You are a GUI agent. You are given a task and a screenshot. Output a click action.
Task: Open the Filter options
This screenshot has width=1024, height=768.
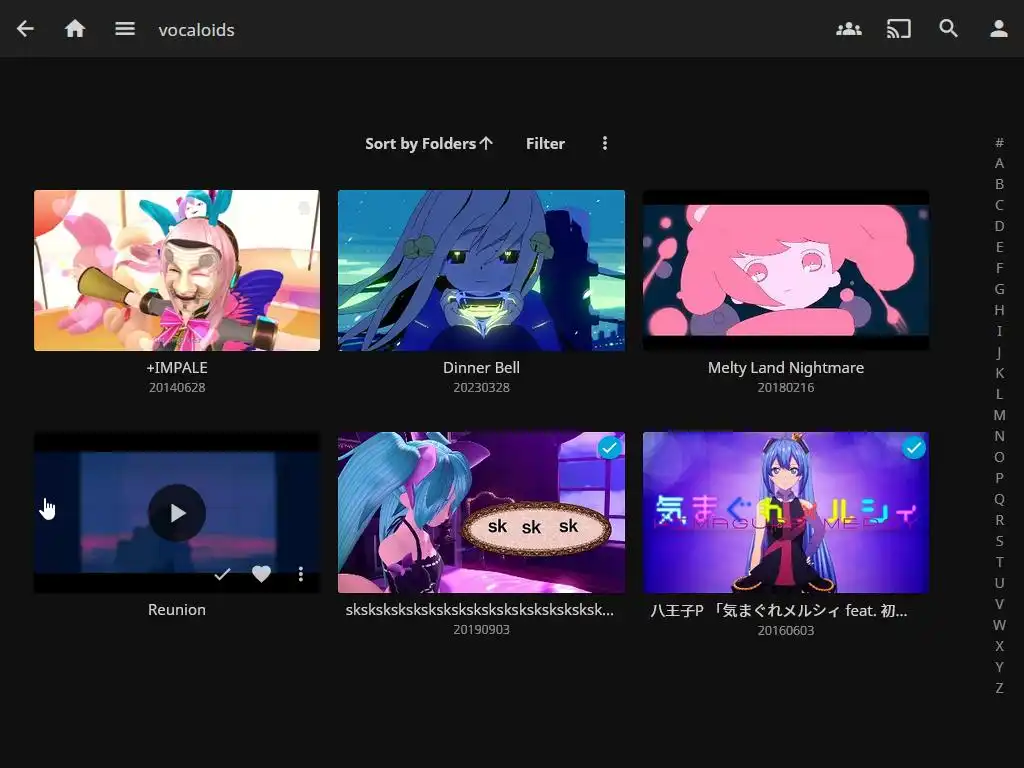(x=545, y=143)
